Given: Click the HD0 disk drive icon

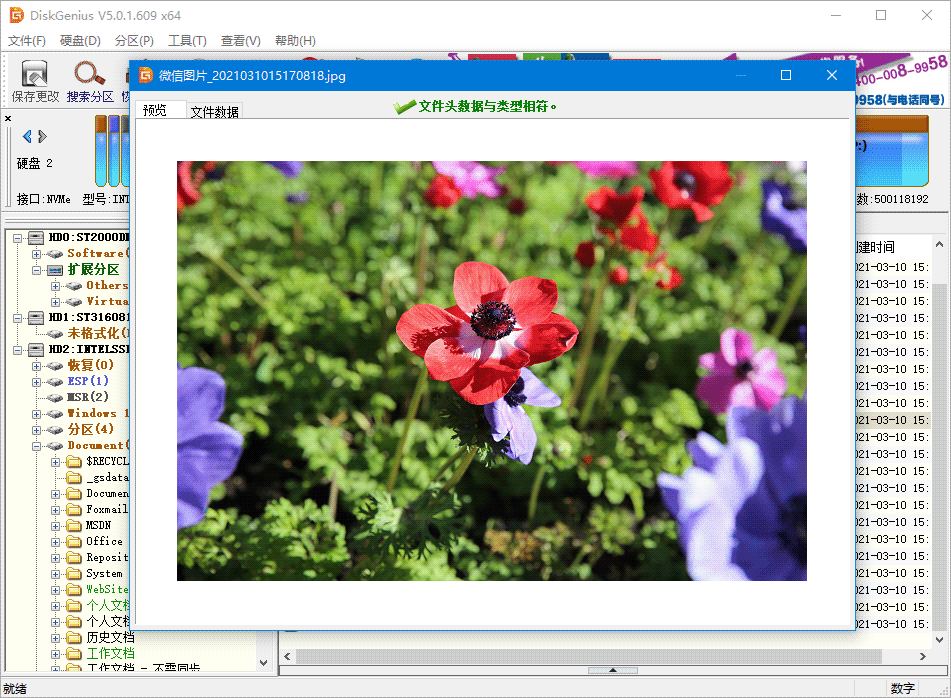Looking at the screenshot, I should [36, 237].
